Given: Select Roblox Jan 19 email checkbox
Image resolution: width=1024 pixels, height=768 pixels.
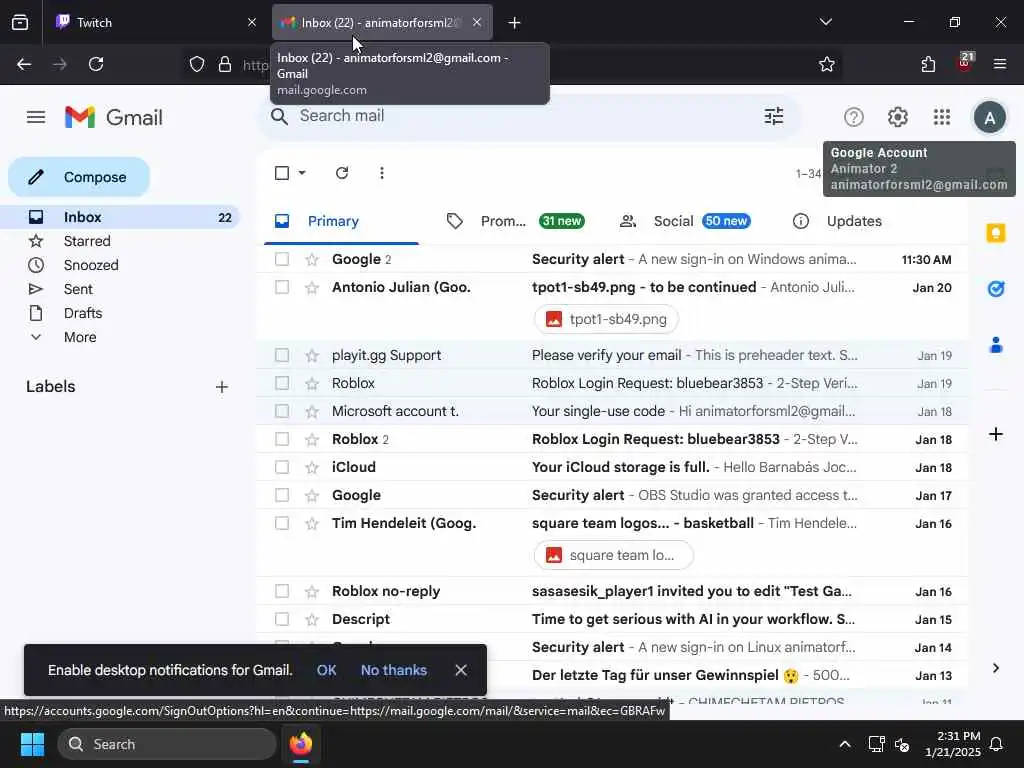Looking at the screenshot, I should click(282, 383).
